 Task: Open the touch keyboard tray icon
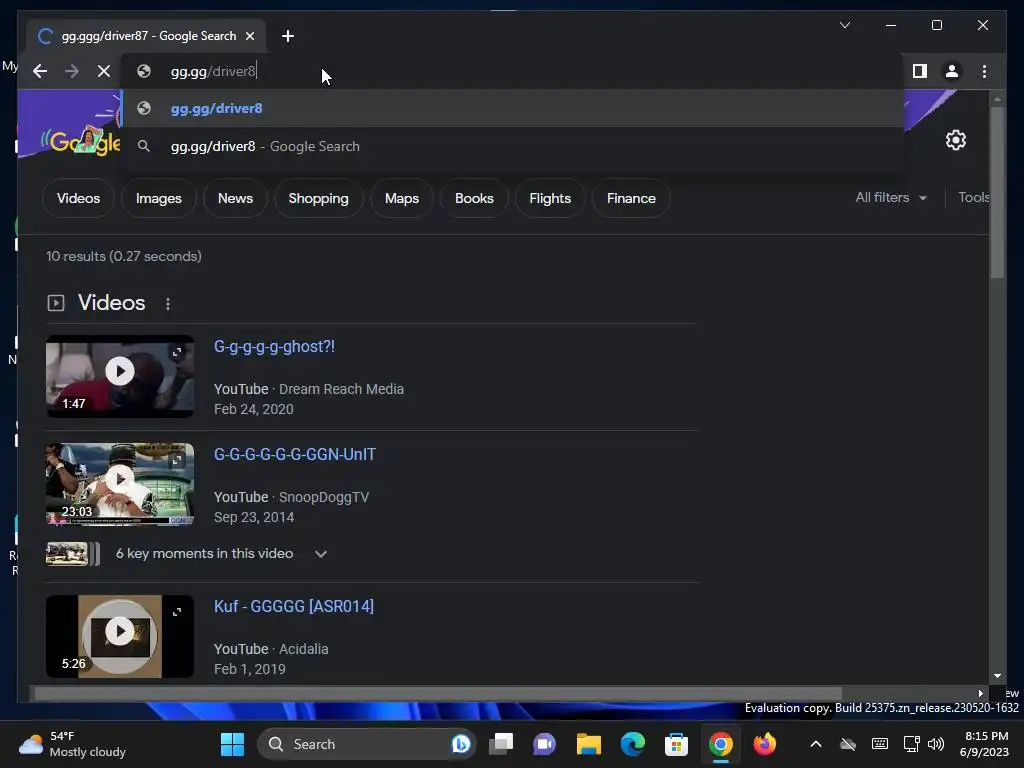pyautogui.click(x=880, y=744)
